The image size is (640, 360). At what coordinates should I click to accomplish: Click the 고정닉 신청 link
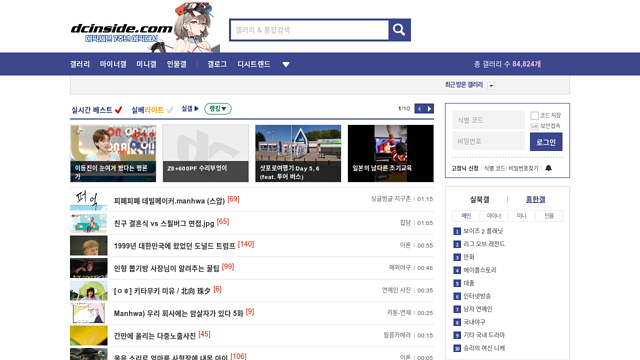pyautogui.click(x=464, y=168)
